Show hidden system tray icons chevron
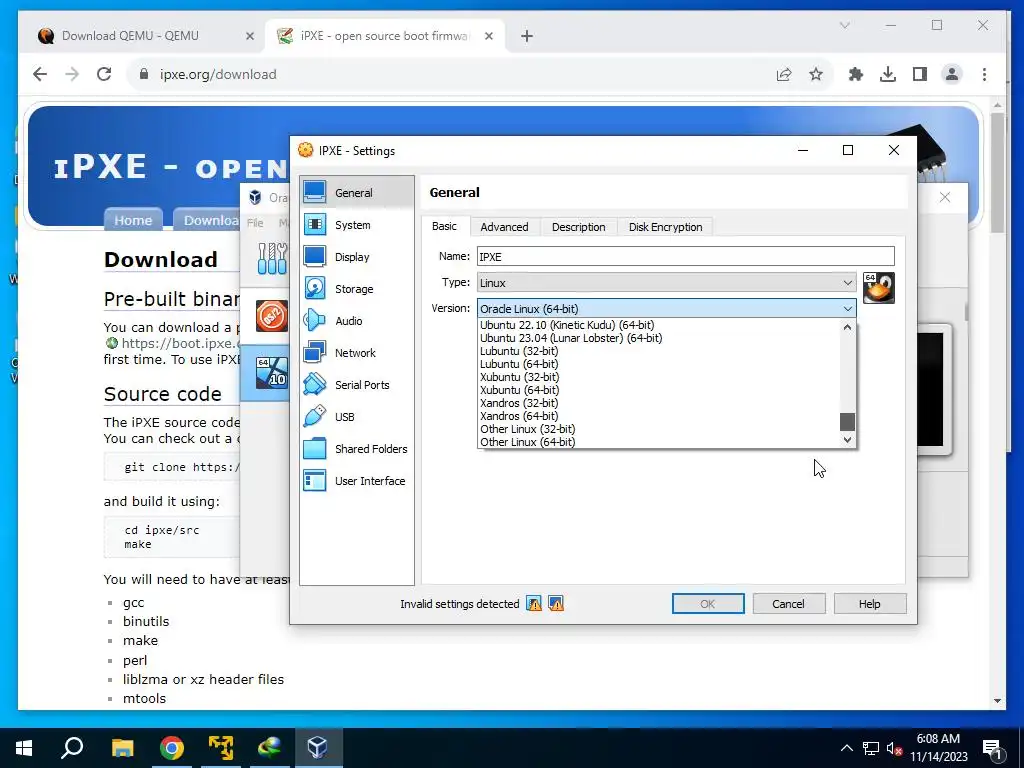 tap(846, 748)
